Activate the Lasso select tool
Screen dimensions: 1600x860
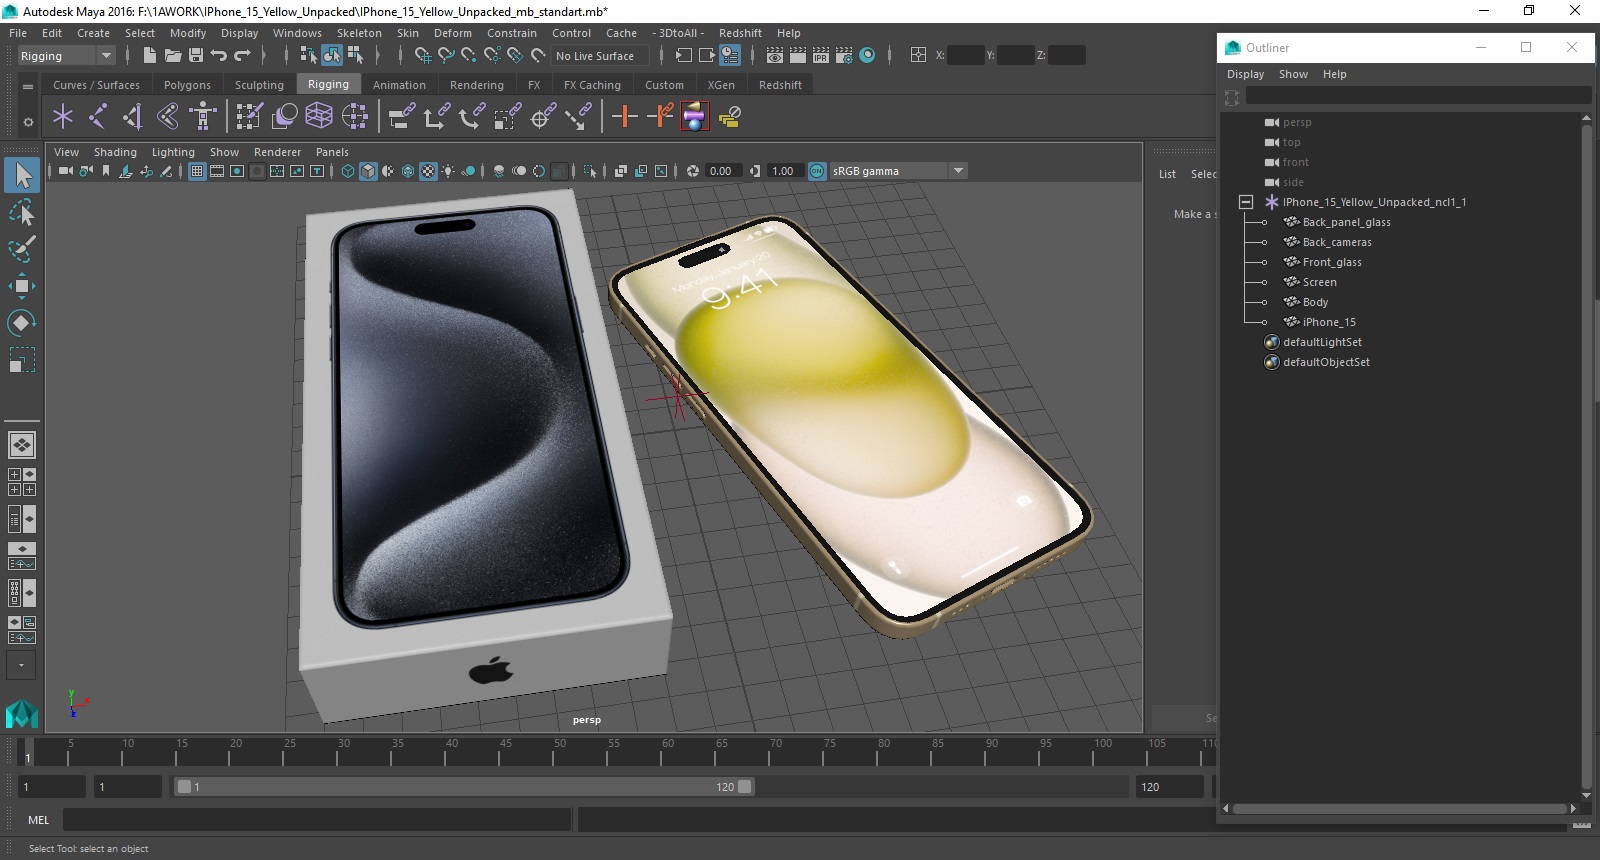pos(22,213)
